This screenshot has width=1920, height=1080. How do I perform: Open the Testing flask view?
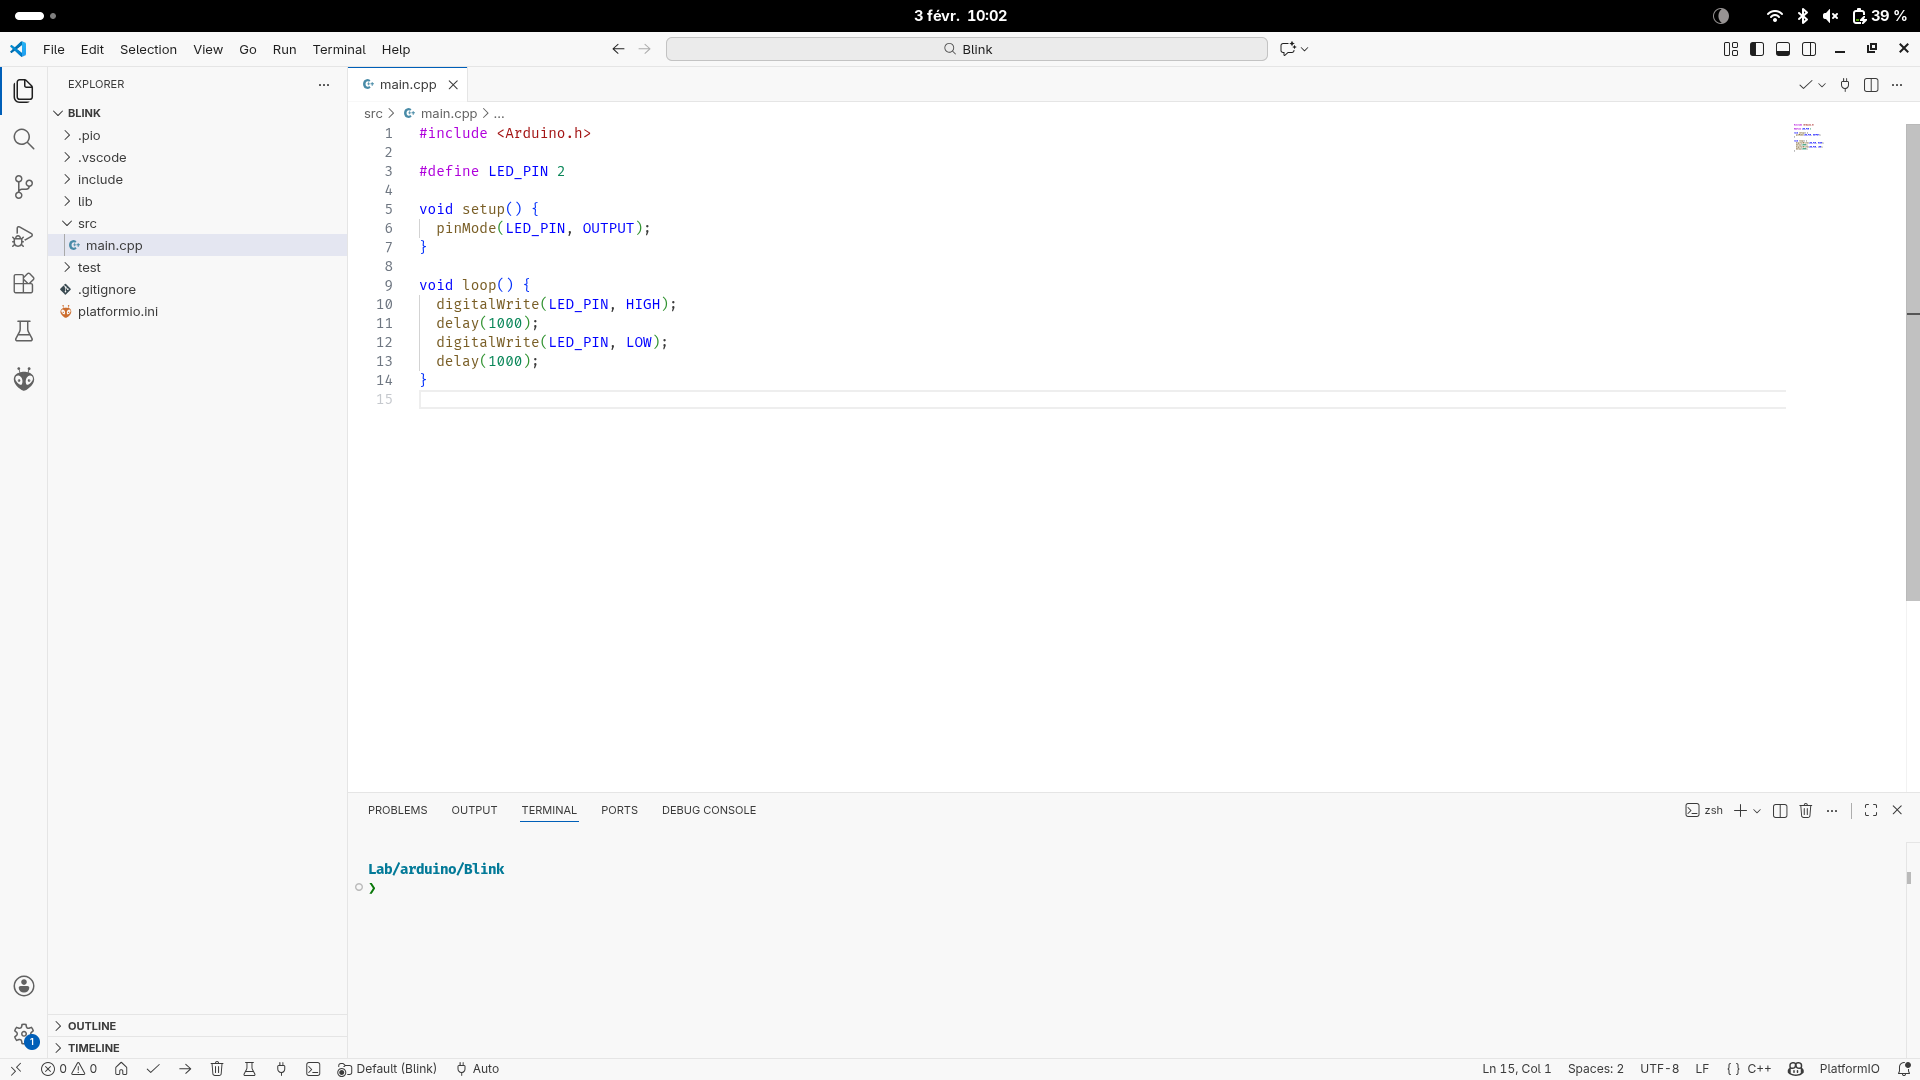tap(24, 331)
